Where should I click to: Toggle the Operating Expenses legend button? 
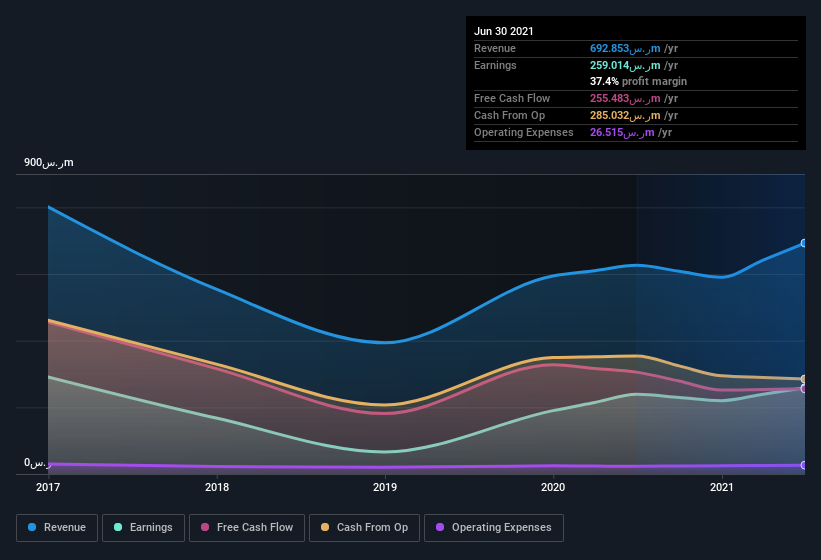coord(494,528)
